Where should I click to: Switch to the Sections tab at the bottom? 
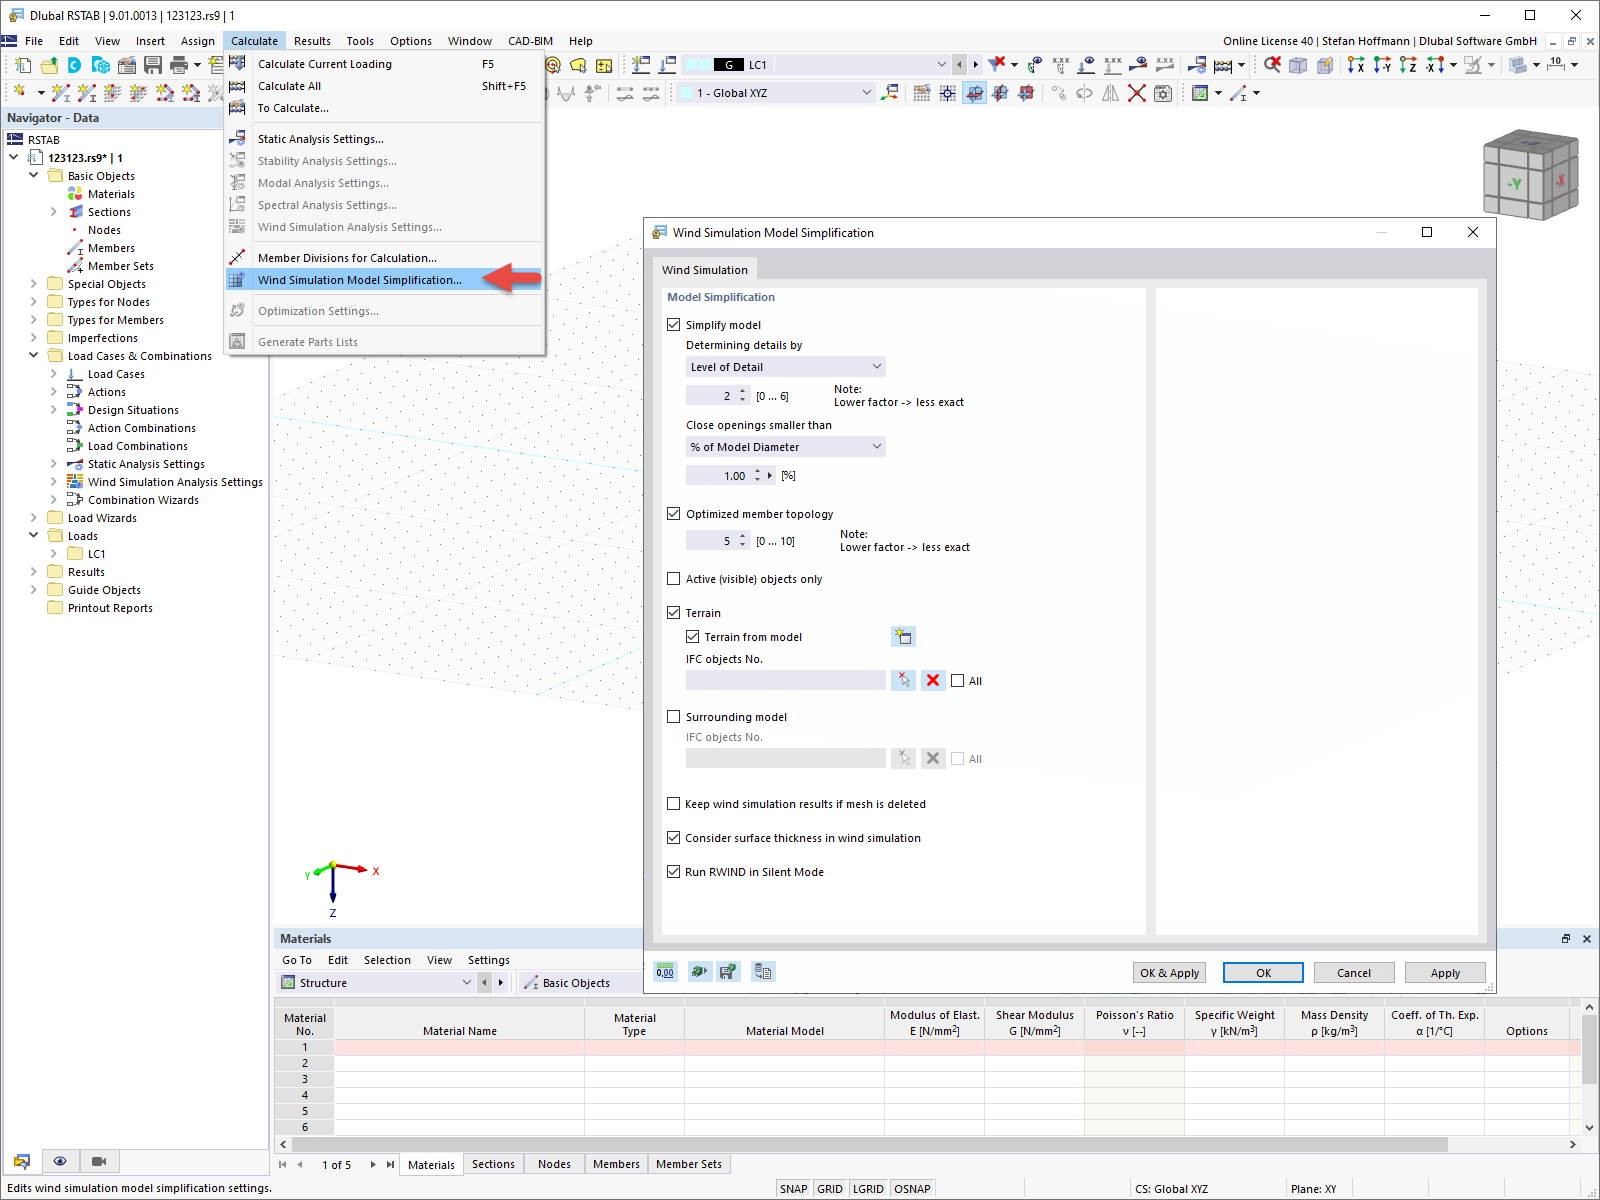[493, 1164]
